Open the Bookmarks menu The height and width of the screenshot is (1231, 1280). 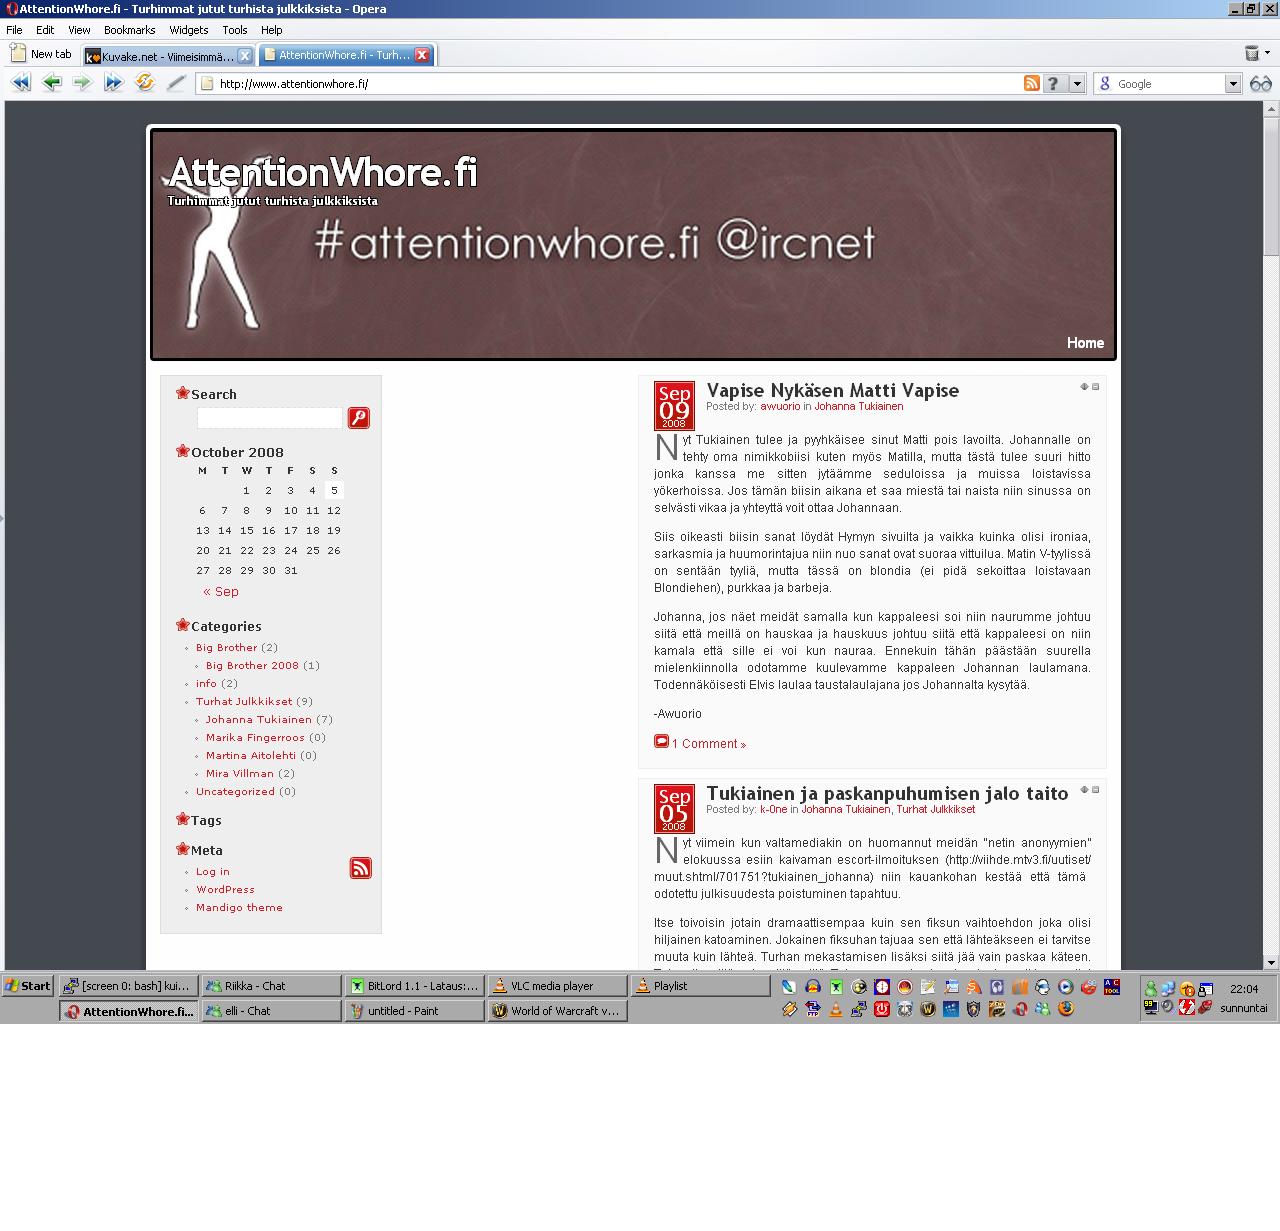tap(129, 30)
